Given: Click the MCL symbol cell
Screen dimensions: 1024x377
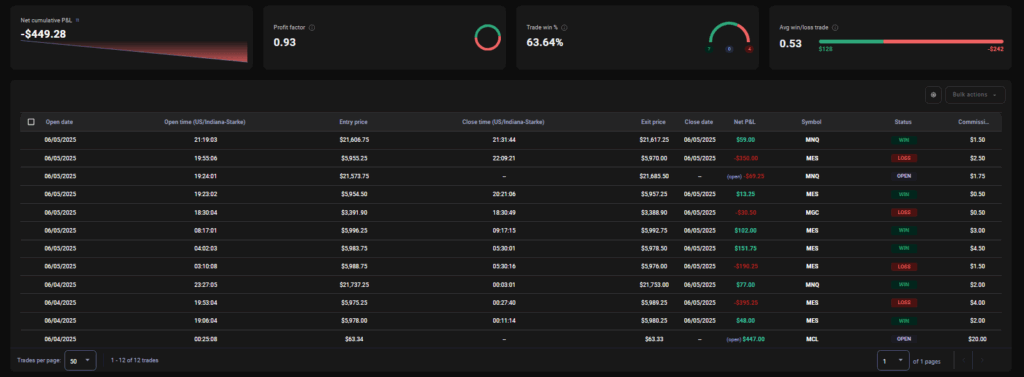Looking at the screenshot, I should [x=812, y=339].
